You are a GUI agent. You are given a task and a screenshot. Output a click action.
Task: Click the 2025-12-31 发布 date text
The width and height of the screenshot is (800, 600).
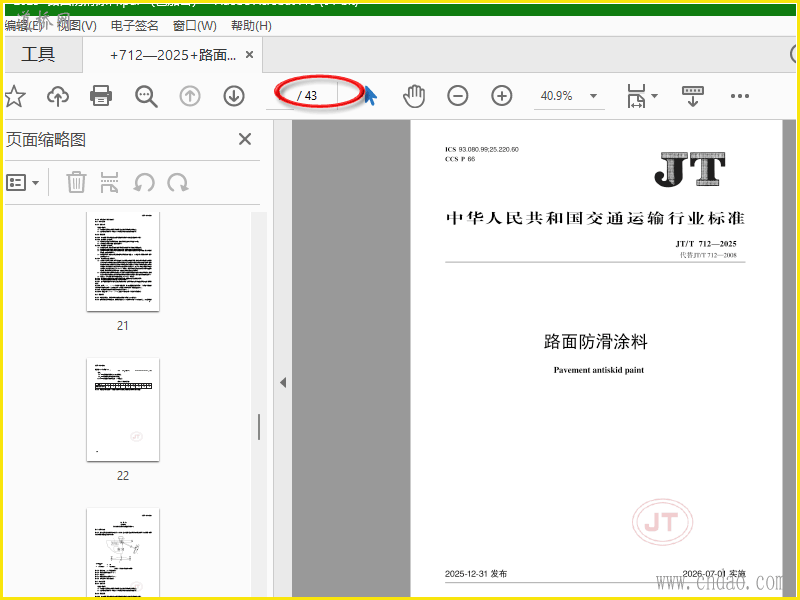[476, 573]
